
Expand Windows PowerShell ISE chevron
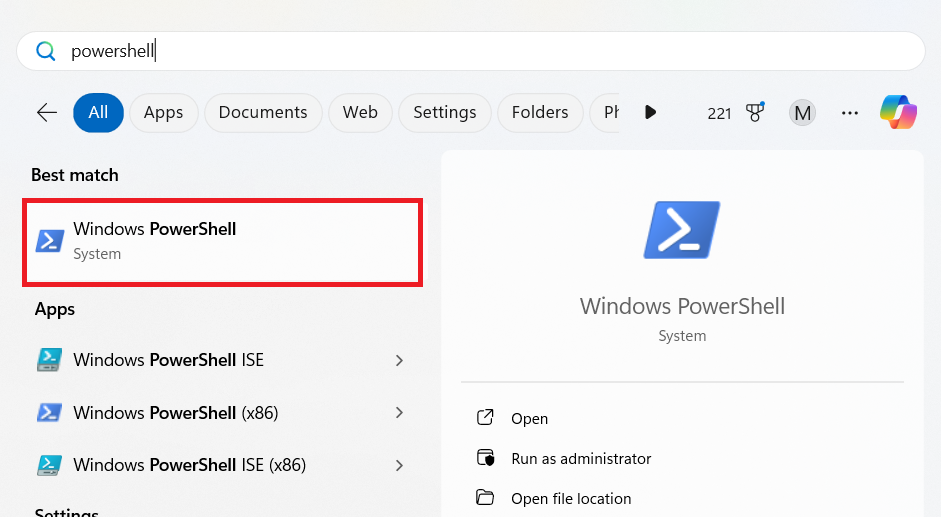pyautogui.click(x=399, y=360)
